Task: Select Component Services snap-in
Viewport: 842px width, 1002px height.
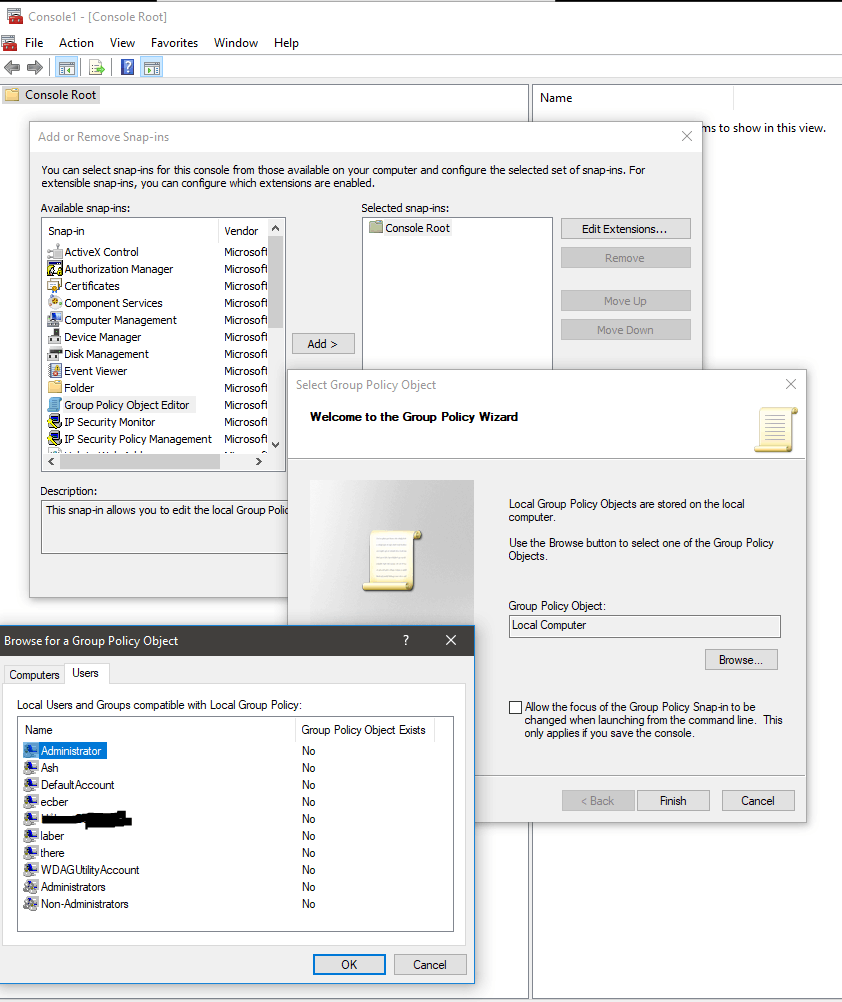Action: [105, 303]
